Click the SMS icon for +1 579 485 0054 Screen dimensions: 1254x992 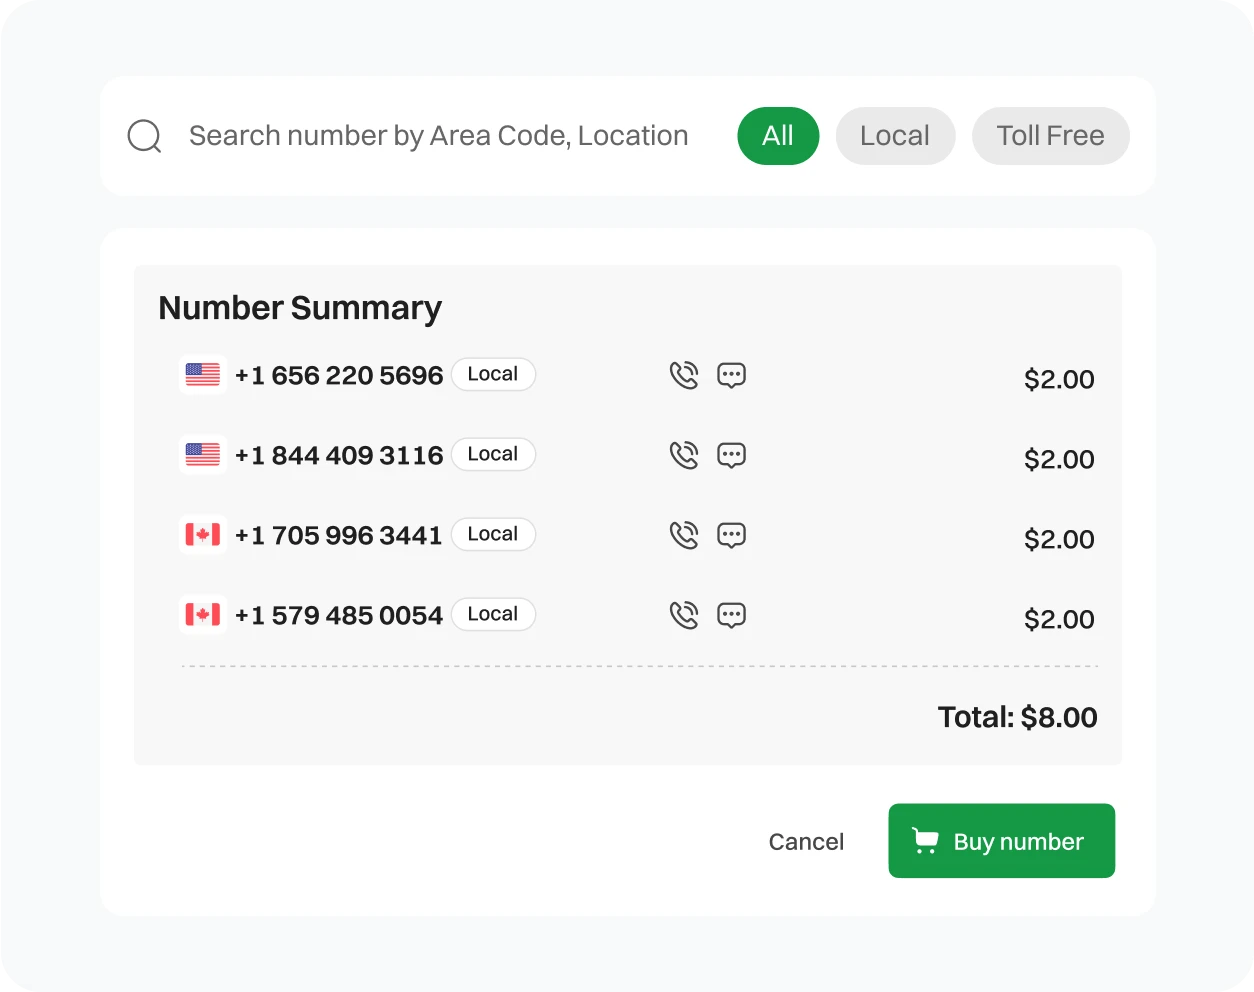coord(731,615)
